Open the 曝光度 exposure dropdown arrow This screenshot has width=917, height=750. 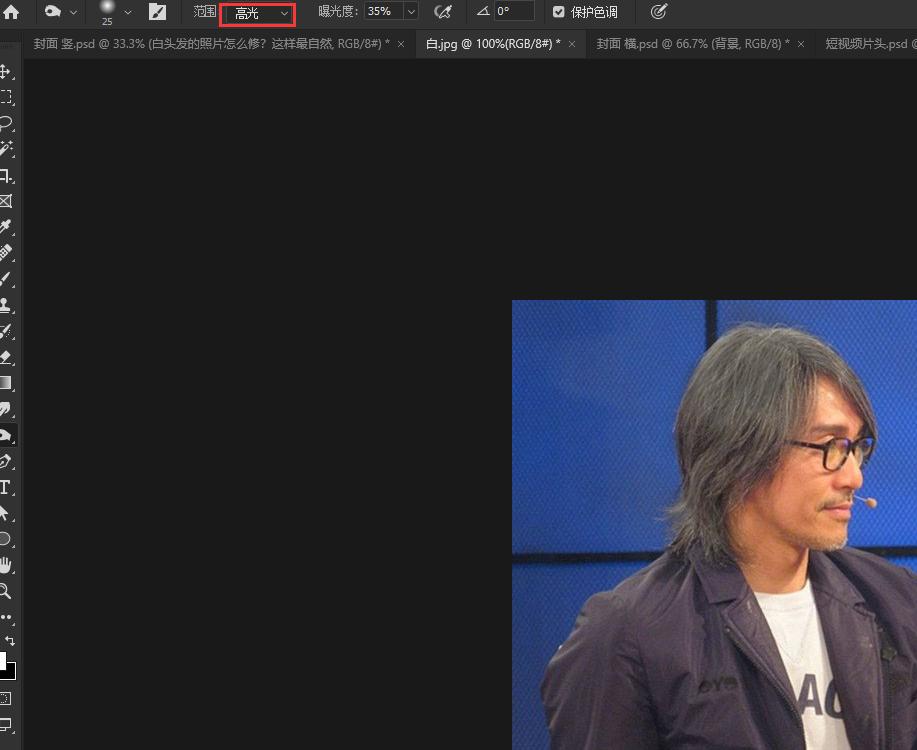(x=410, y=11)
